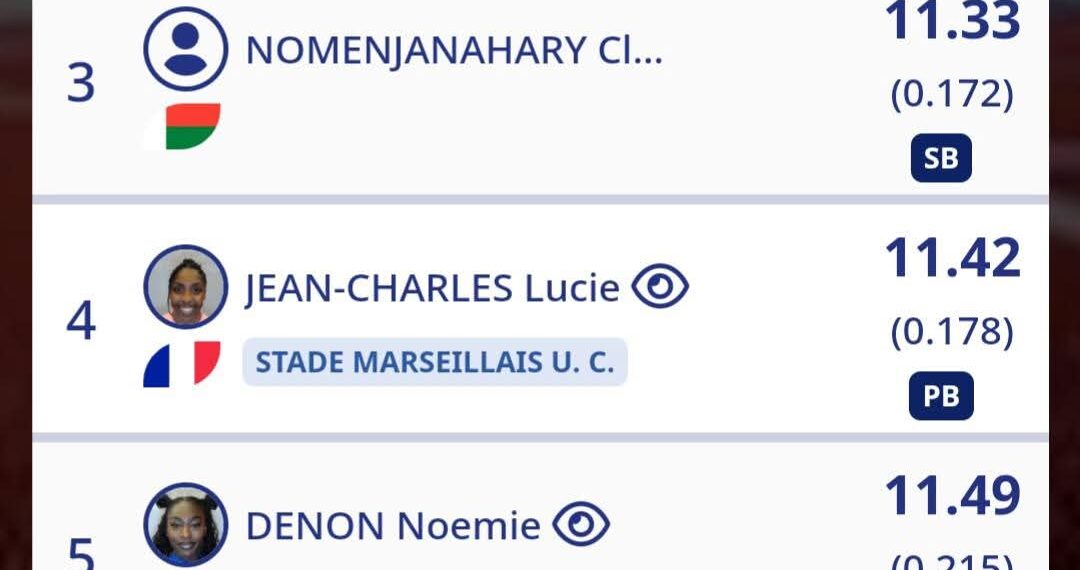The width and height of the screenshot is (1080, 570).
Task: Click the placeholder avatar icon beside NOMENJANAHARY
Action: (185, 49)
